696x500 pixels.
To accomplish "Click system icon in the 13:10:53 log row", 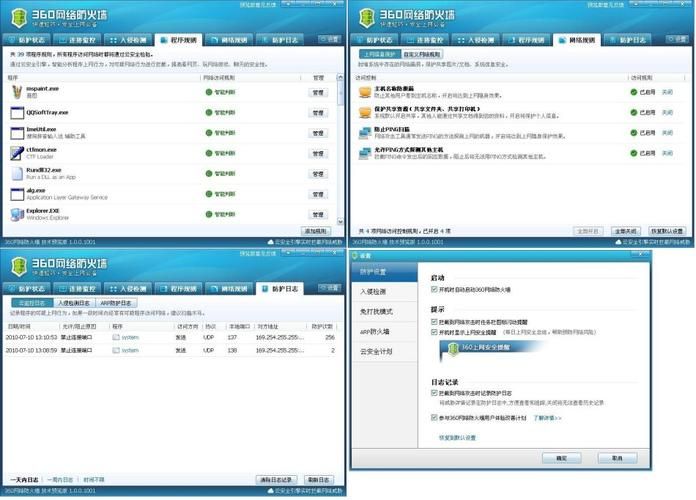I will [x=116, y=337].
